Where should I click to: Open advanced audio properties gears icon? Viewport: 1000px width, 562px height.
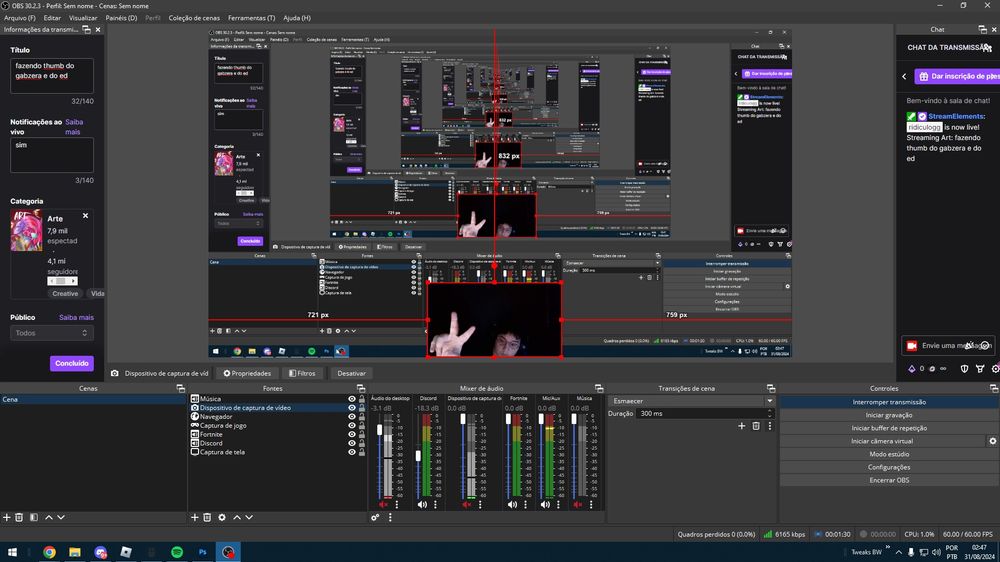click(x=375, y=517)
